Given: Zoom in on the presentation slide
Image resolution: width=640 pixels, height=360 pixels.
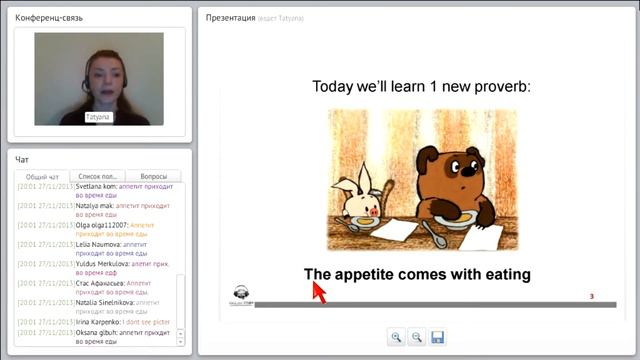Looking at the screenshot, I should point(396,337).
